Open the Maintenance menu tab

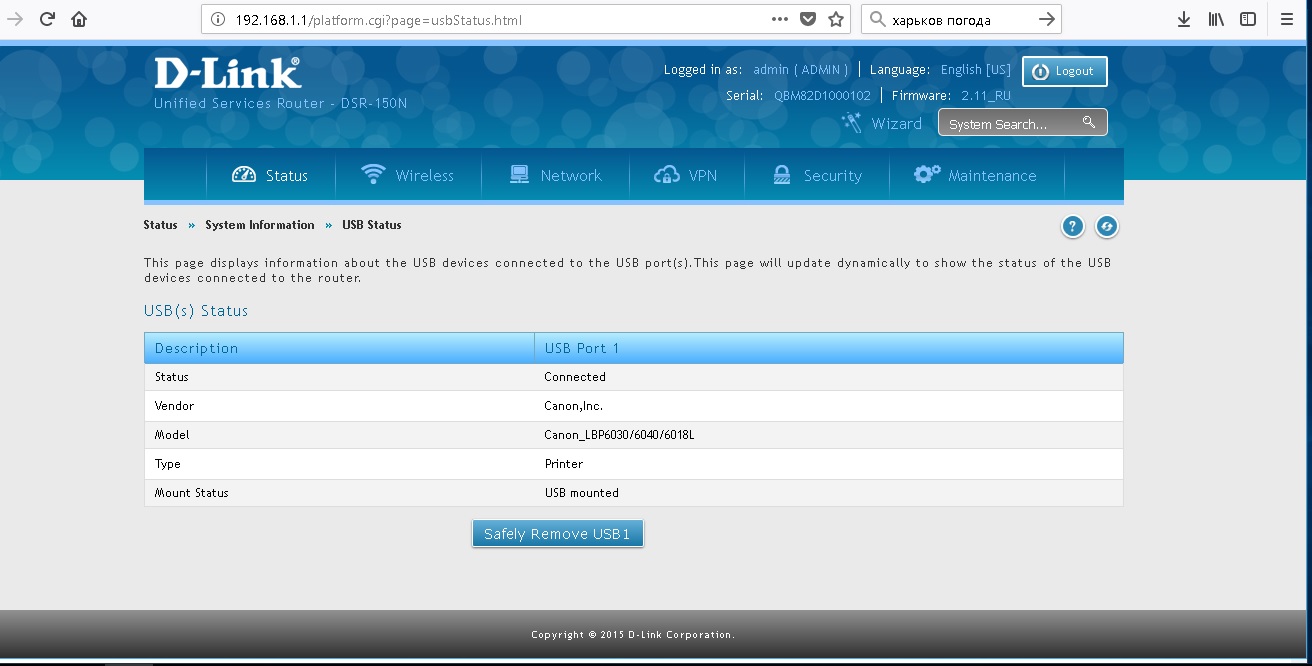(975, 175)
